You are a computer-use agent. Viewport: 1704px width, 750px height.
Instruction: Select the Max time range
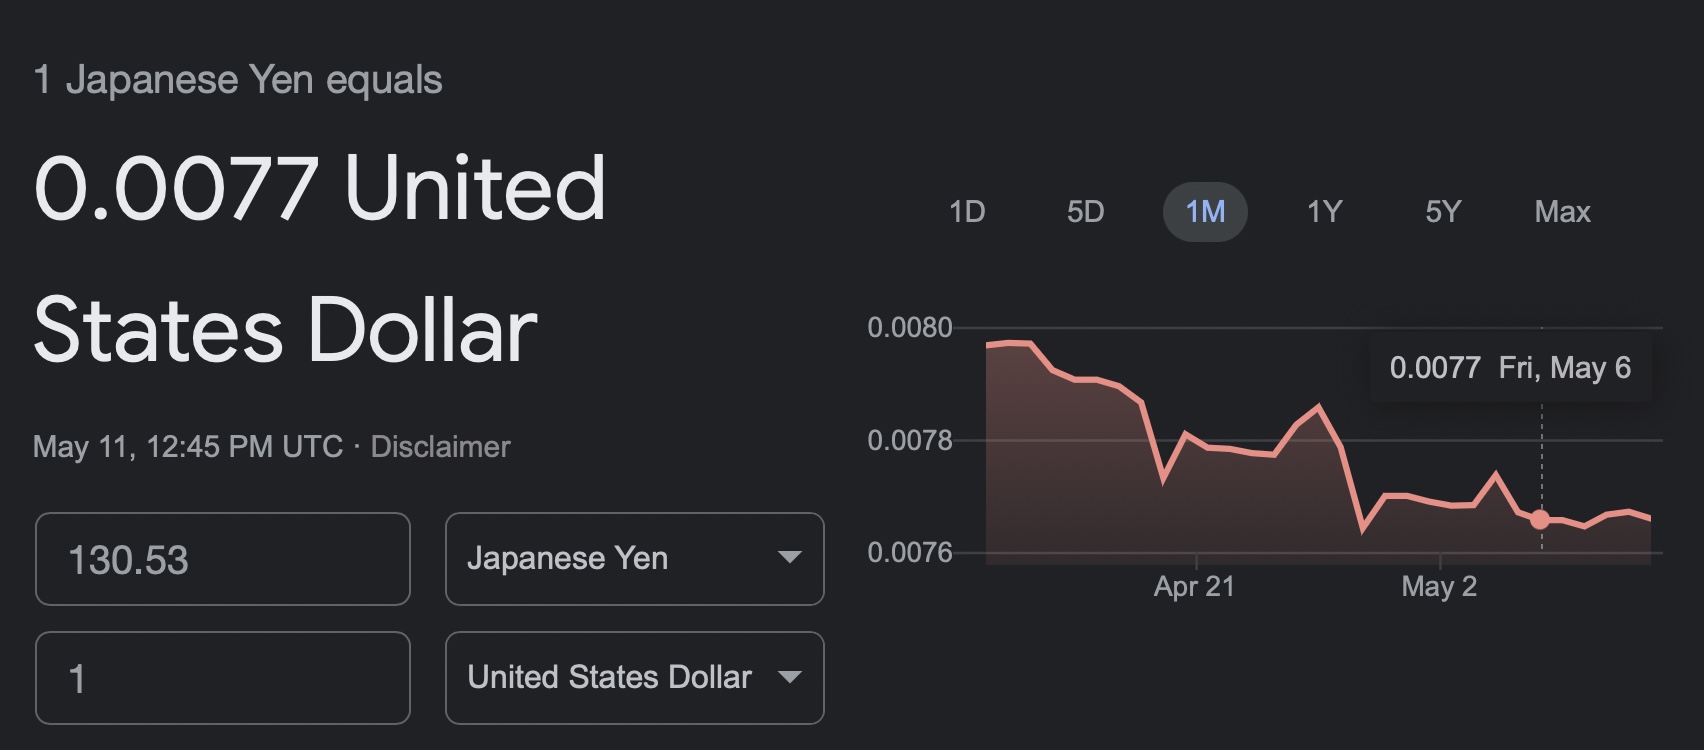click(x=1562, y=212)
